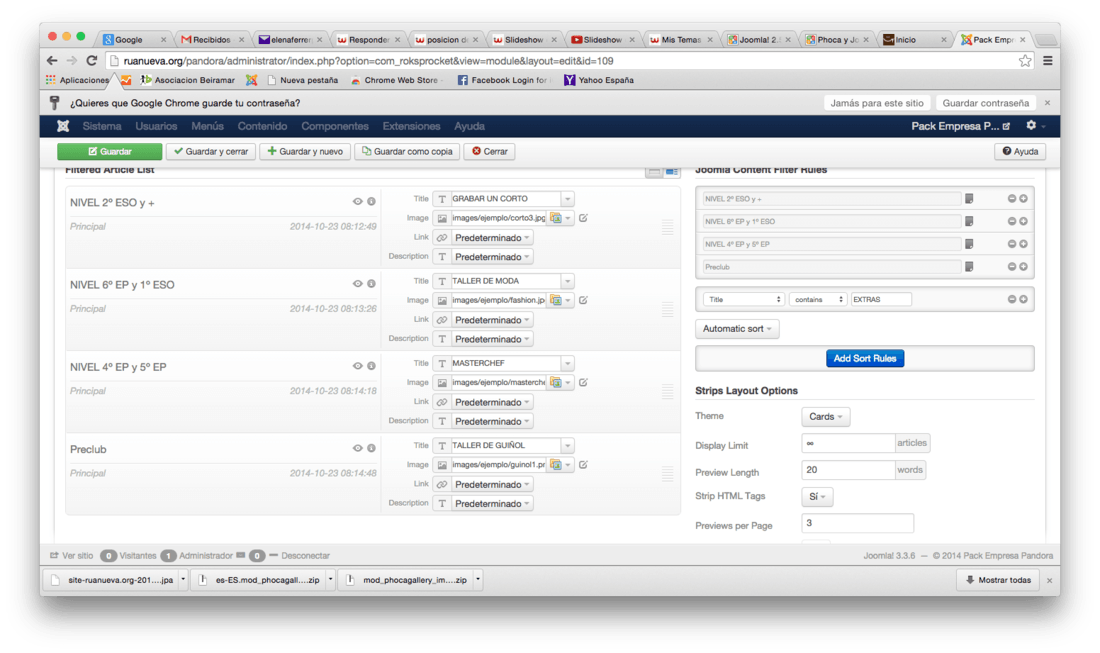1100x653 pixels.
Task: Click Guardar como copia
Action: tap(407, 152)
